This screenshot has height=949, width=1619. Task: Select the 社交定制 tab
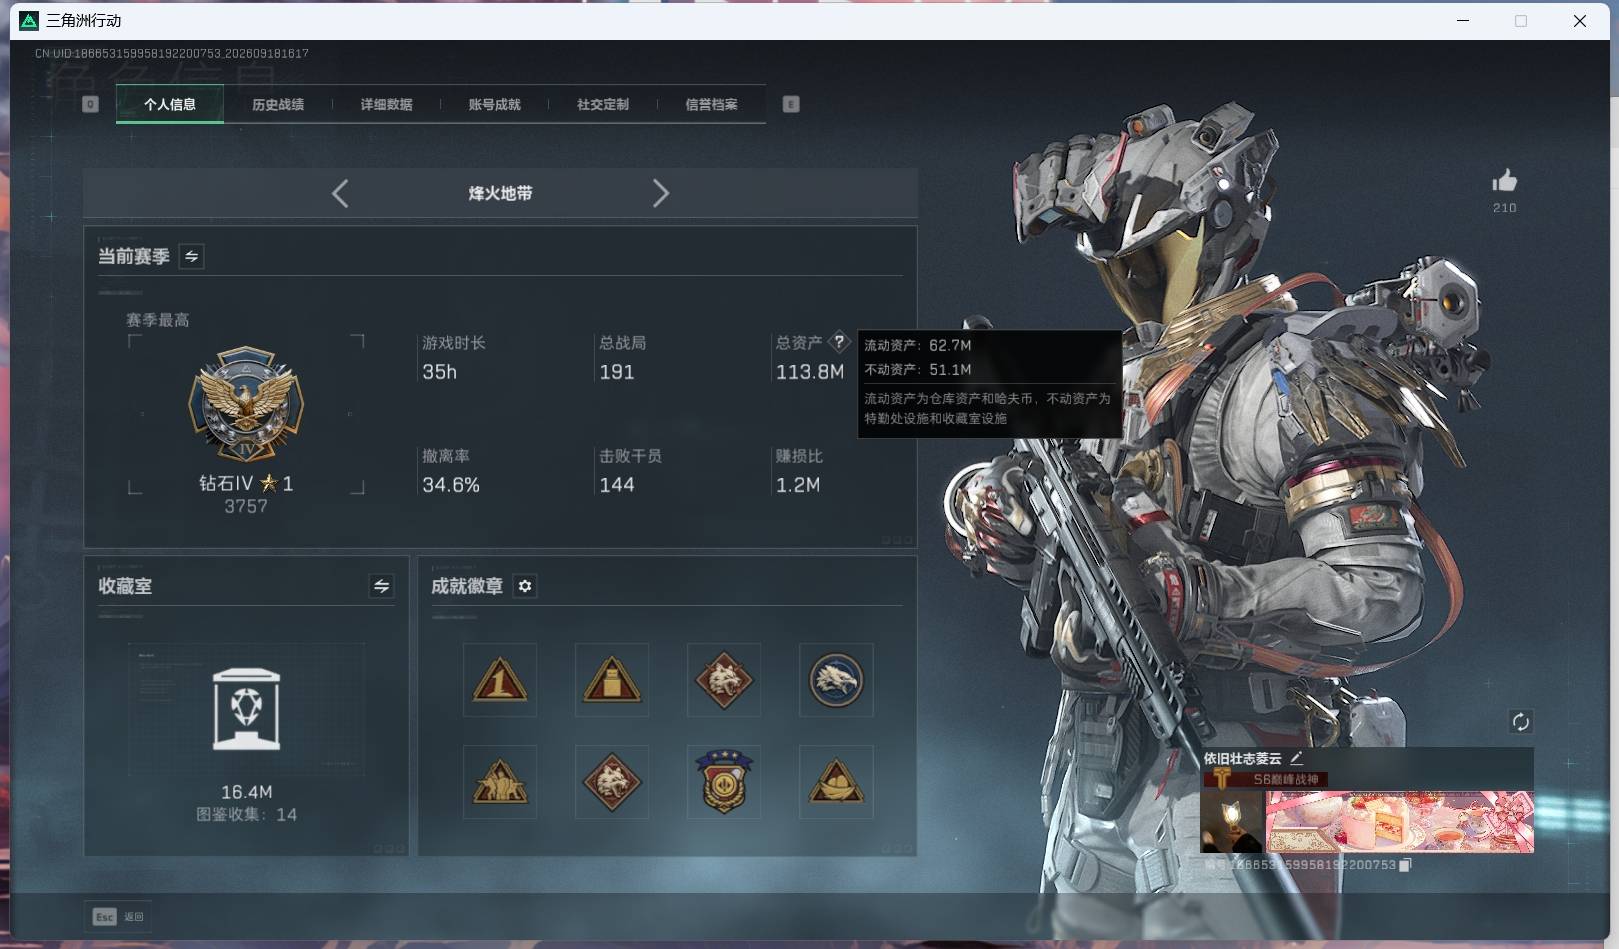coord(603,104)
